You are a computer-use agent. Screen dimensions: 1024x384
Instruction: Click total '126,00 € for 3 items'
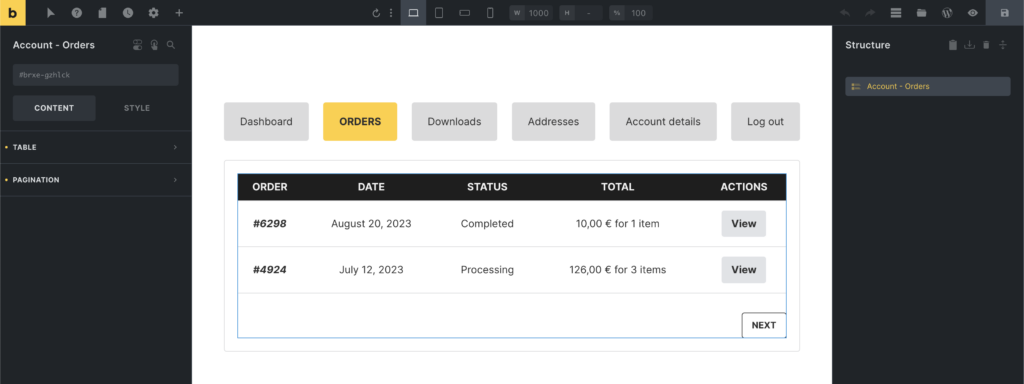coord(618,270)
